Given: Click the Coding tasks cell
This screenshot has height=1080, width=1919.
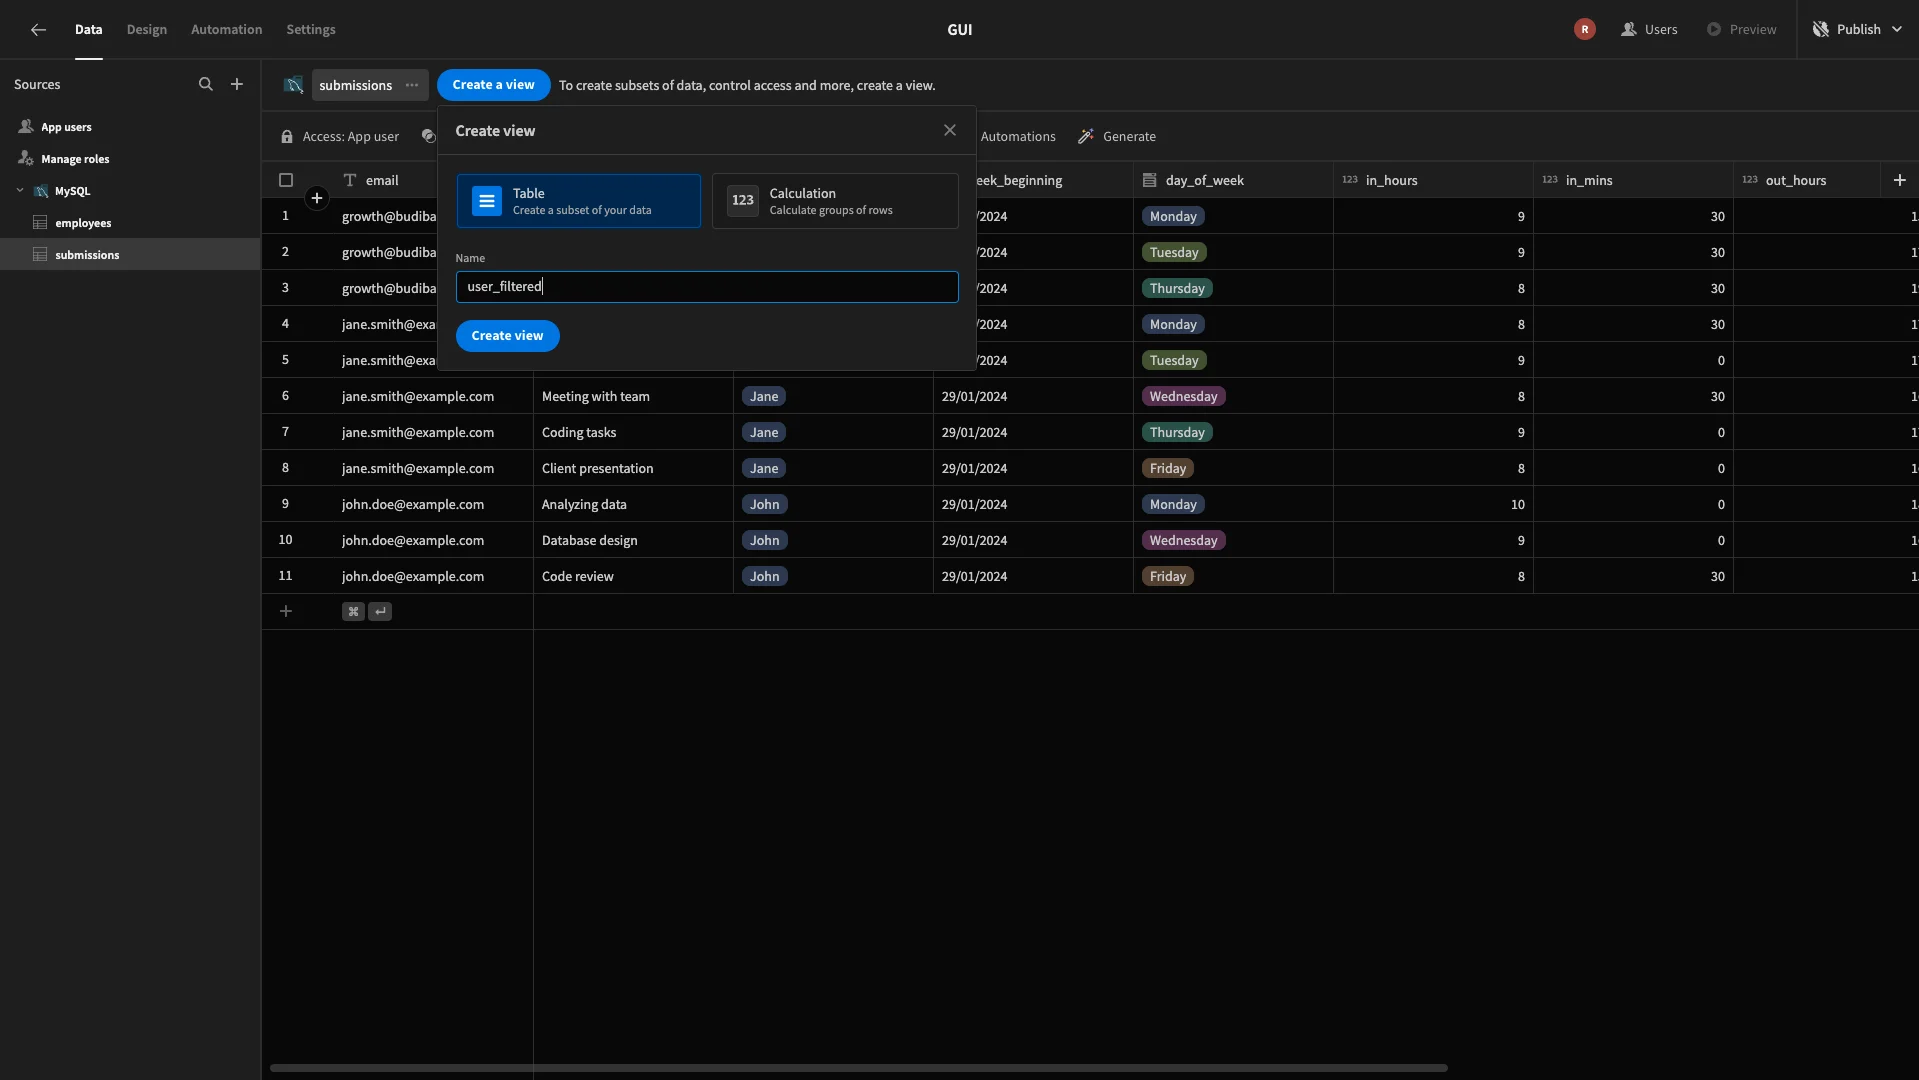Looking at the screenshot, I should pos(633,433).
